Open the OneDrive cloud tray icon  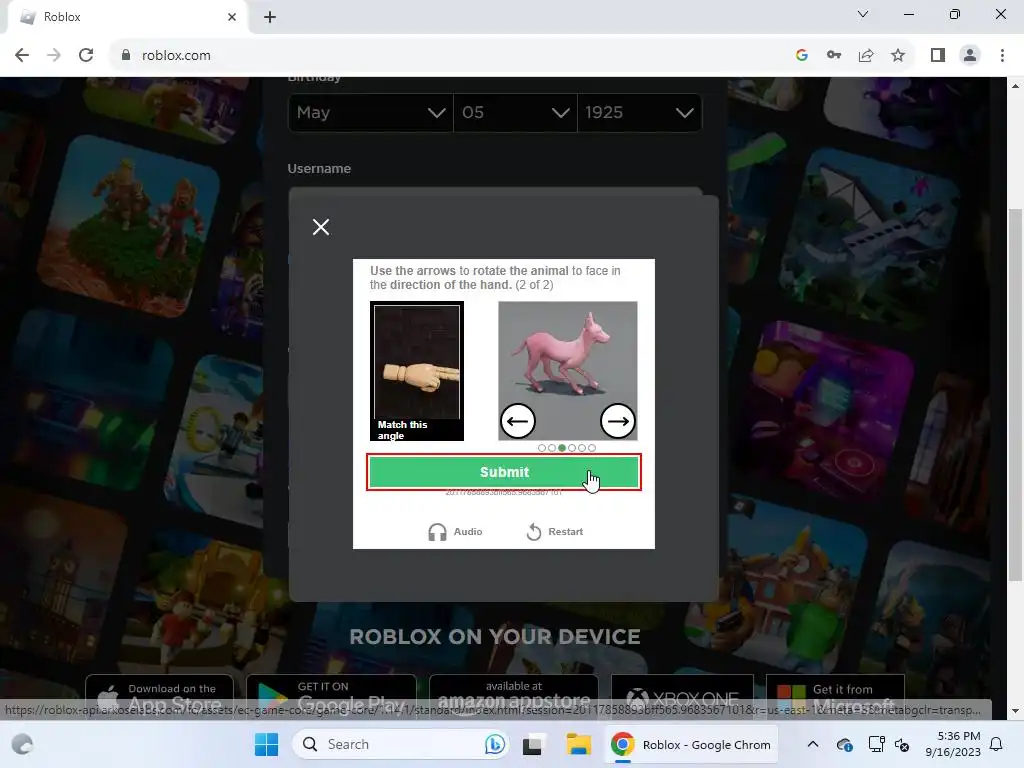844,744
